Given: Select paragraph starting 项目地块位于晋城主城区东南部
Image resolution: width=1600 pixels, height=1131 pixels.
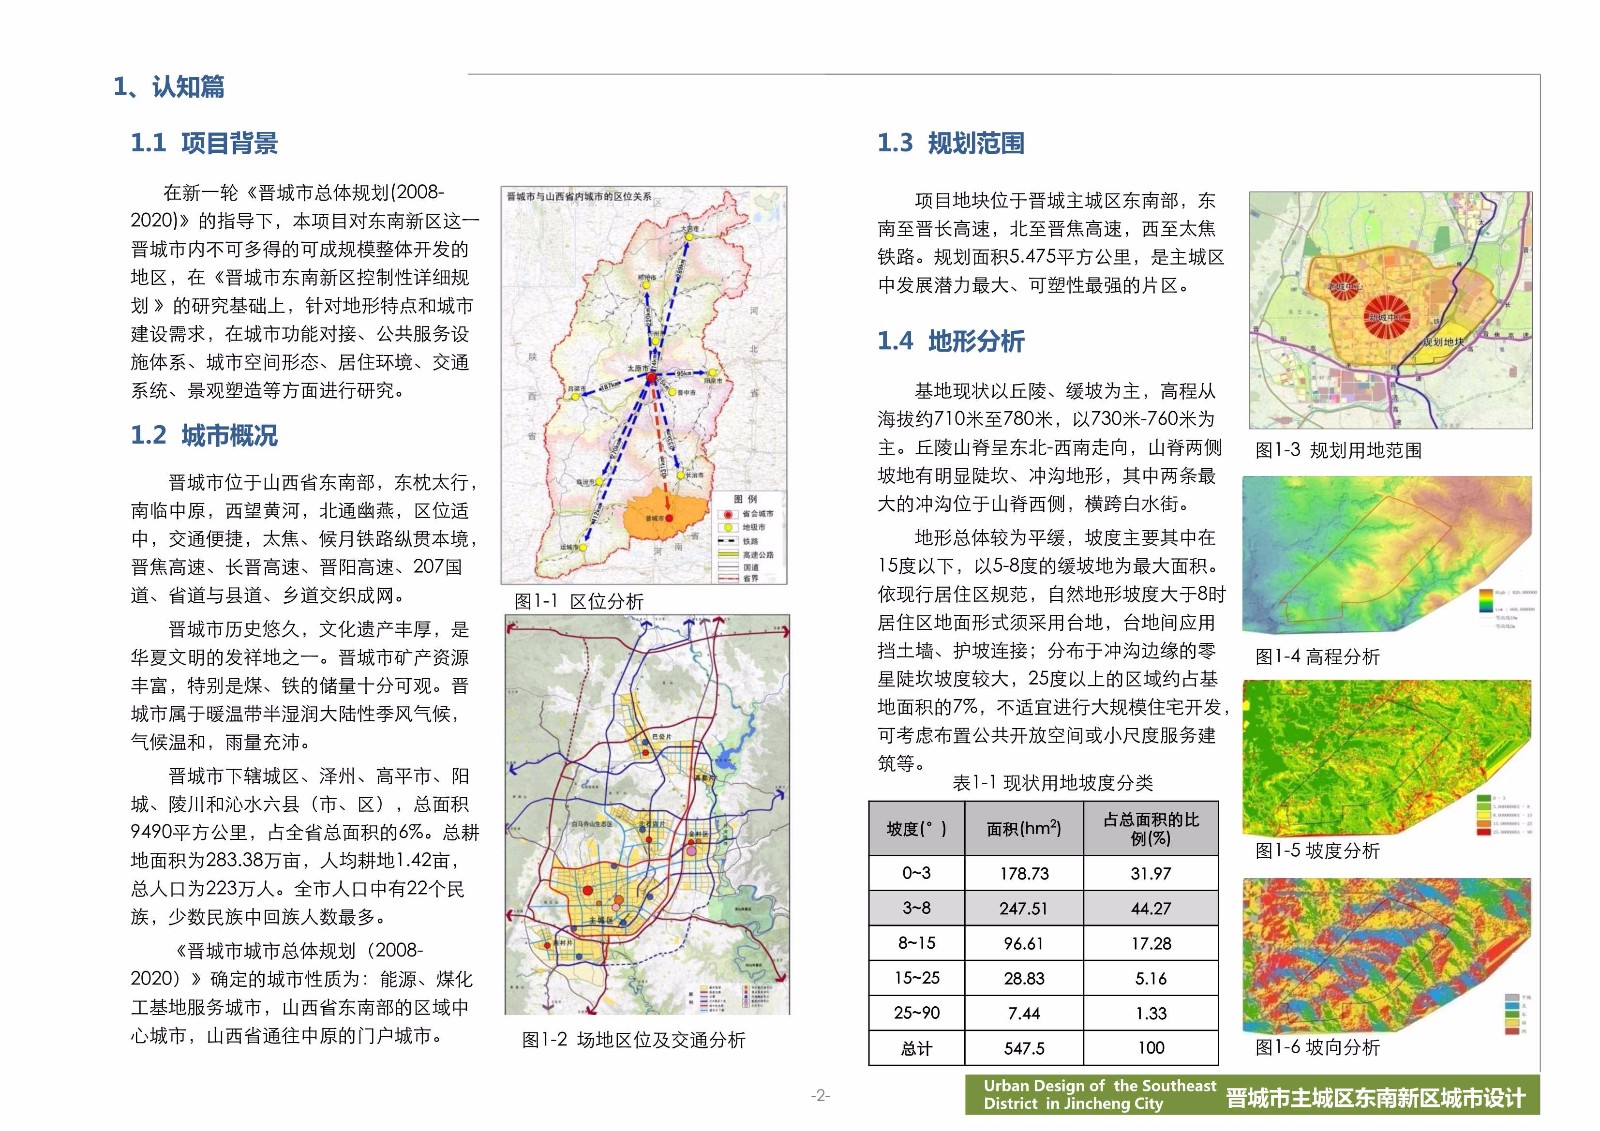Looking at the screenshot, I should [1051, 243].
